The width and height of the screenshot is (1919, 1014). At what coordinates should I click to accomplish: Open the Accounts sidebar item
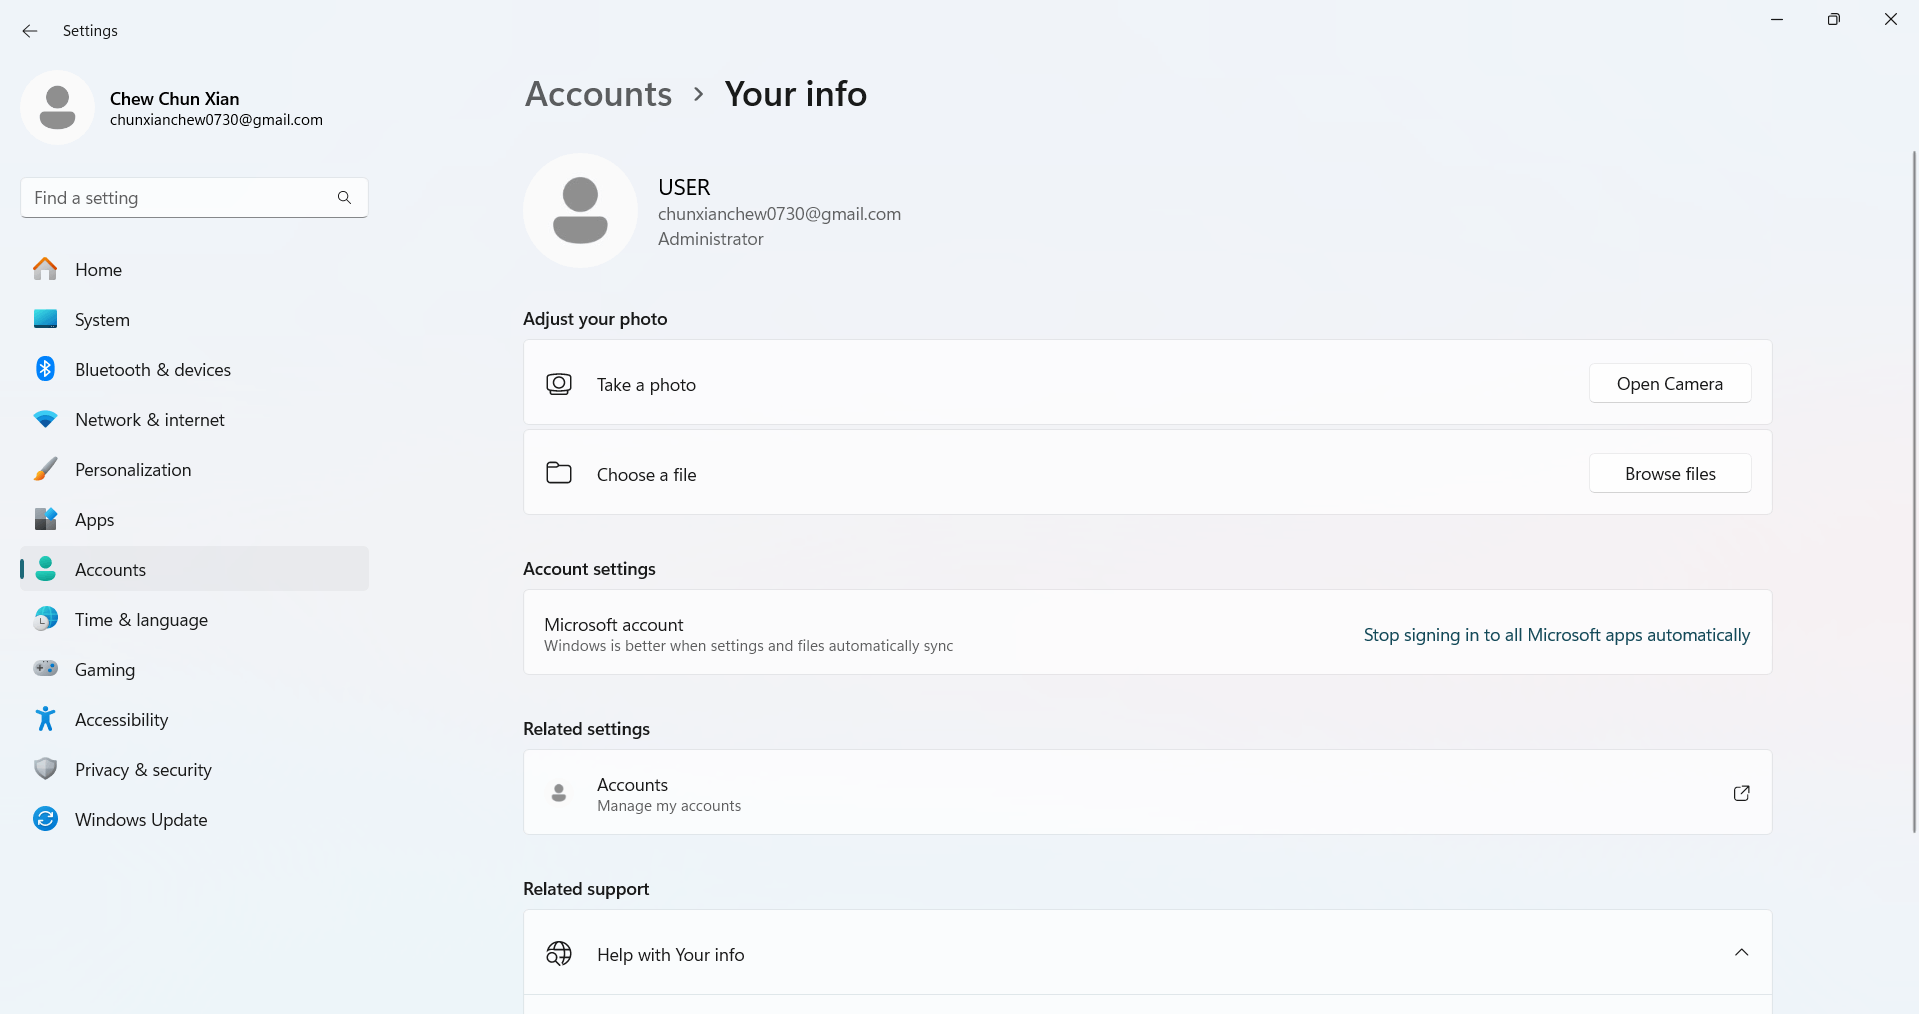194,569
